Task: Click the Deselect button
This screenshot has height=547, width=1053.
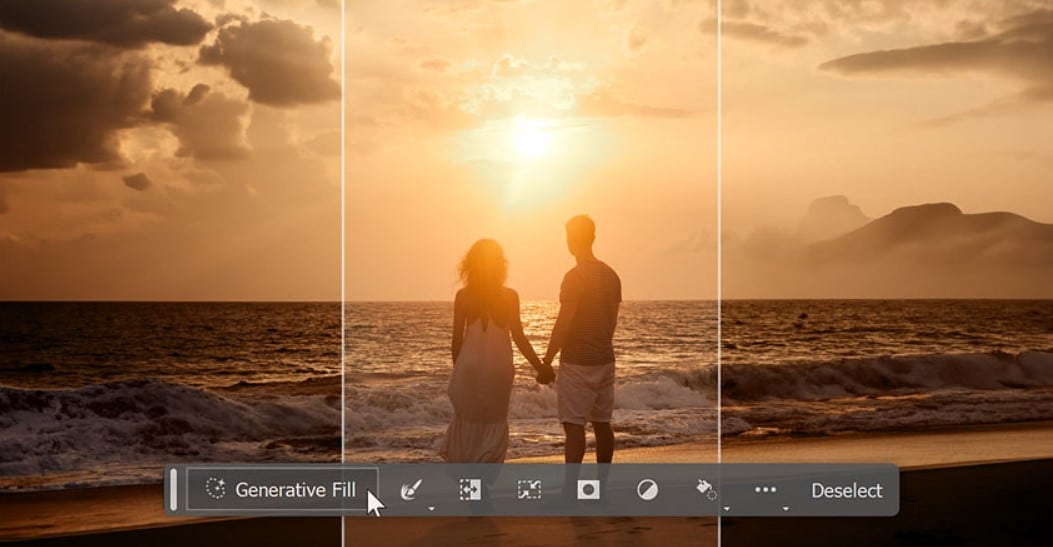Action: pos(847,491)
